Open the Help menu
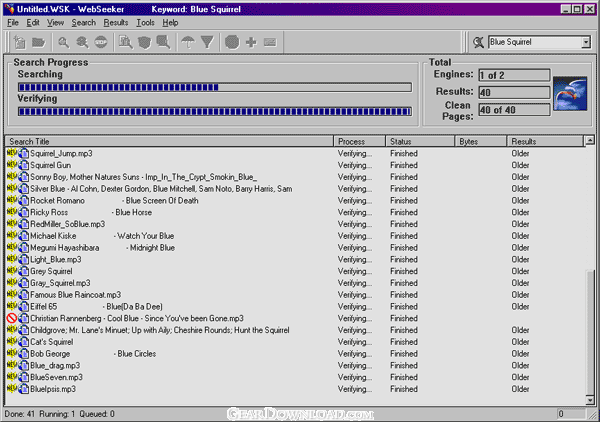 click(170, 23)
